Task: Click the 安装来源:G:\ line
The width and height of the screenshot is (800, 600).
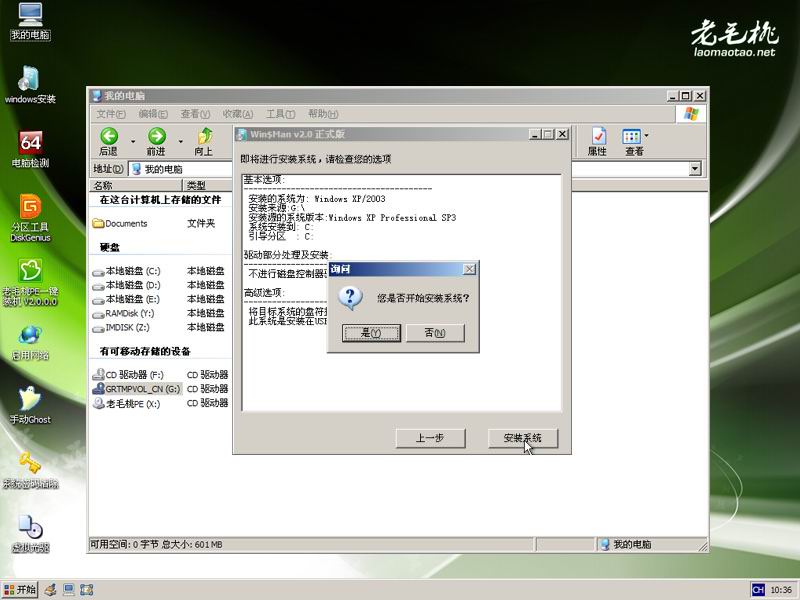Action: [x=277, y=208]
